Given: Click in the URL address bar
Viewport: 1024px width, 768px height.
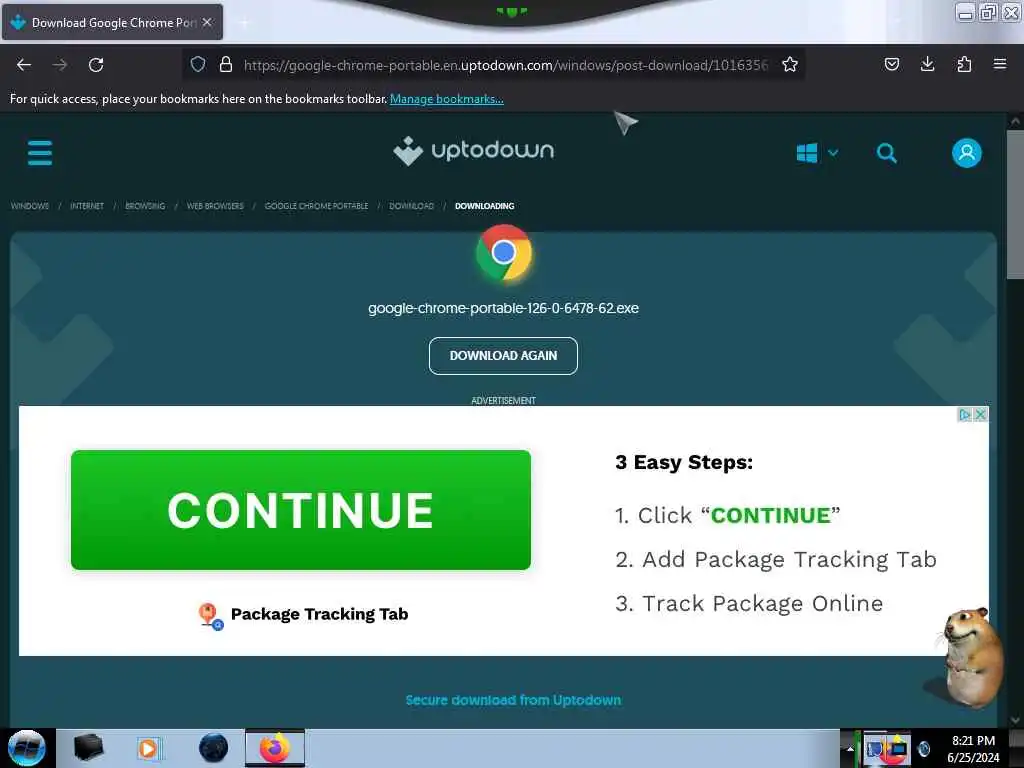Looking at the screenshot, I should pyautogui.click(x=505, y=65).
